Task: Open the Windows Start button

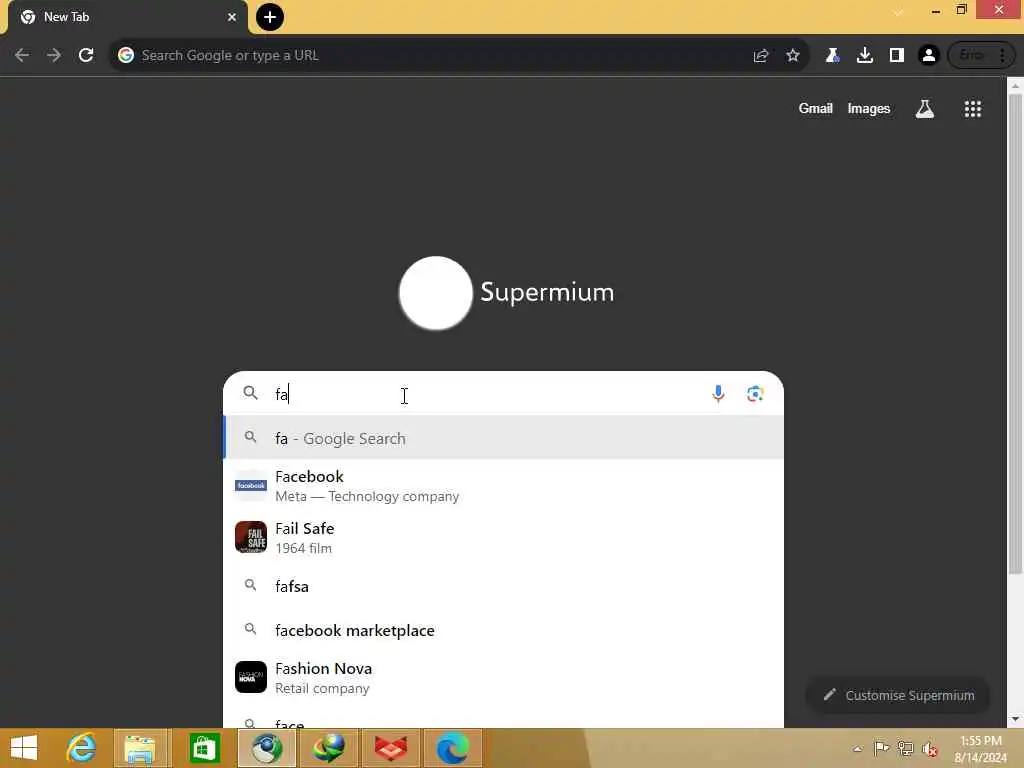Action: point(24,748)
